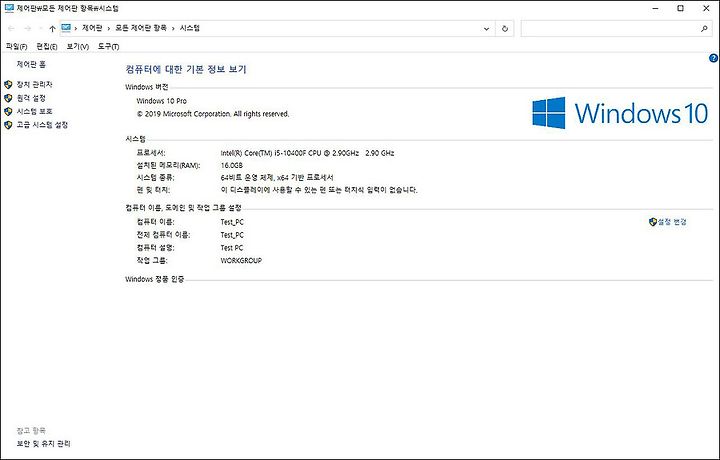
Task: Open 보안 및 유지 관리 link
Action: point(44,443)
